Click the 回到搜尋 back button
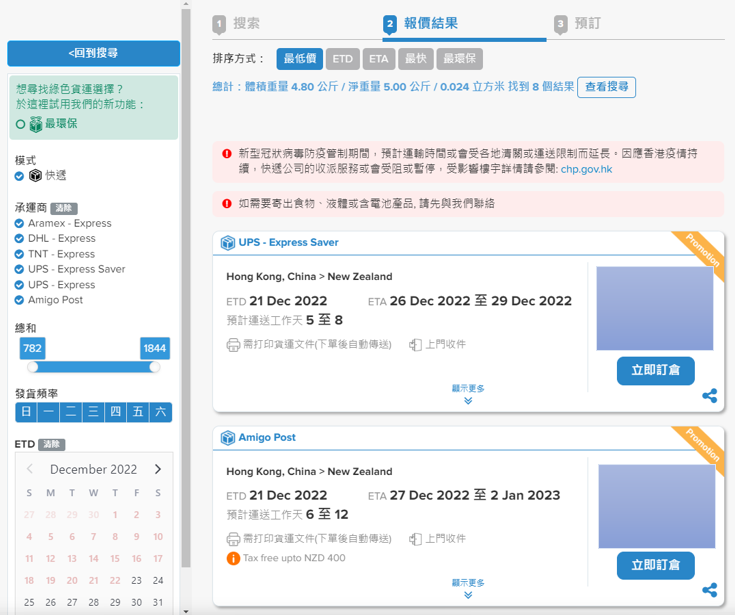The width and height of the screenshot is (735, 615). click(93, 53)
